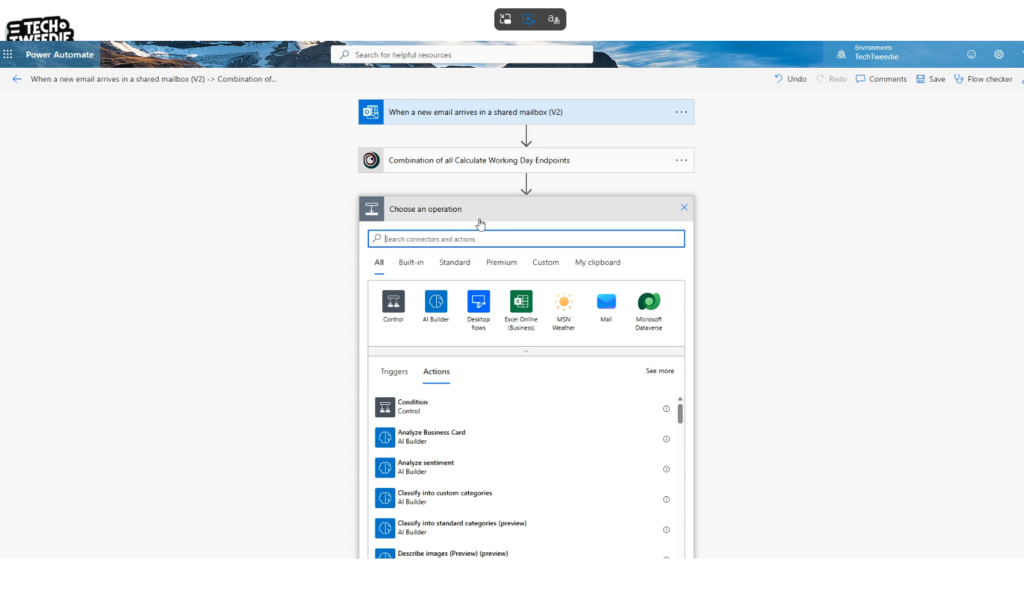Viewport: 1024px width, 598px height.
Task: Switch to the Triggers tab
Action: point(394,371)
